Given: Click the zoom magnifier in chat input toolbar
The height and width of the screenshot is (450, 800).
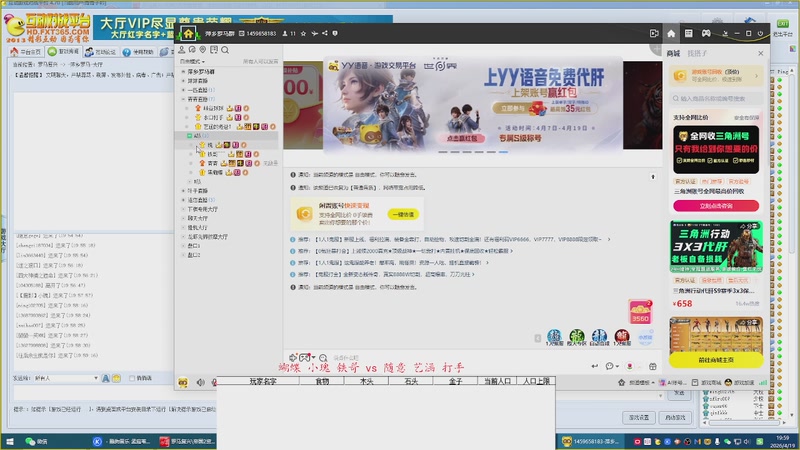Looking at the screenshot, I should (323, 358).
